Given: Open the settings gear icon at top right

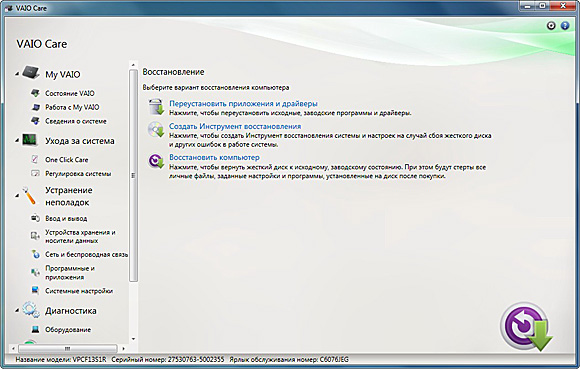Looking at the screenshot, I should [551, 26].
